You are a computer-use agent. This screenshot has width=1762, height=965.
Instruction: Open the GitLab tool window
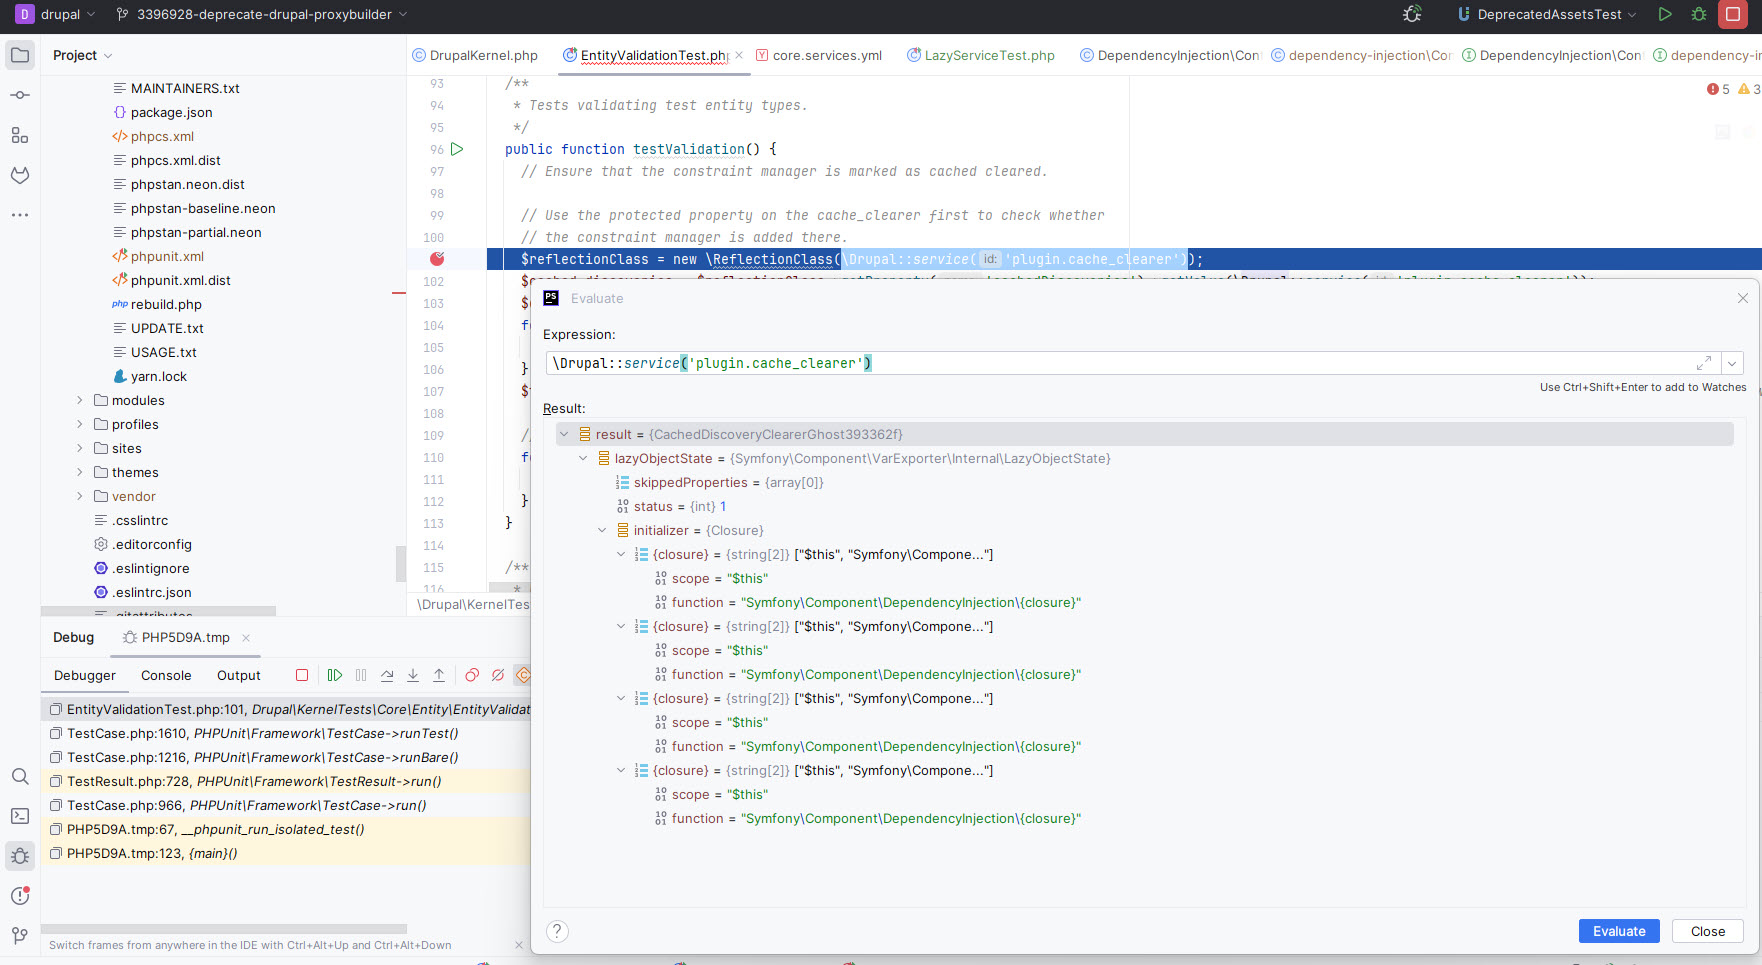[x=20, y=175]
